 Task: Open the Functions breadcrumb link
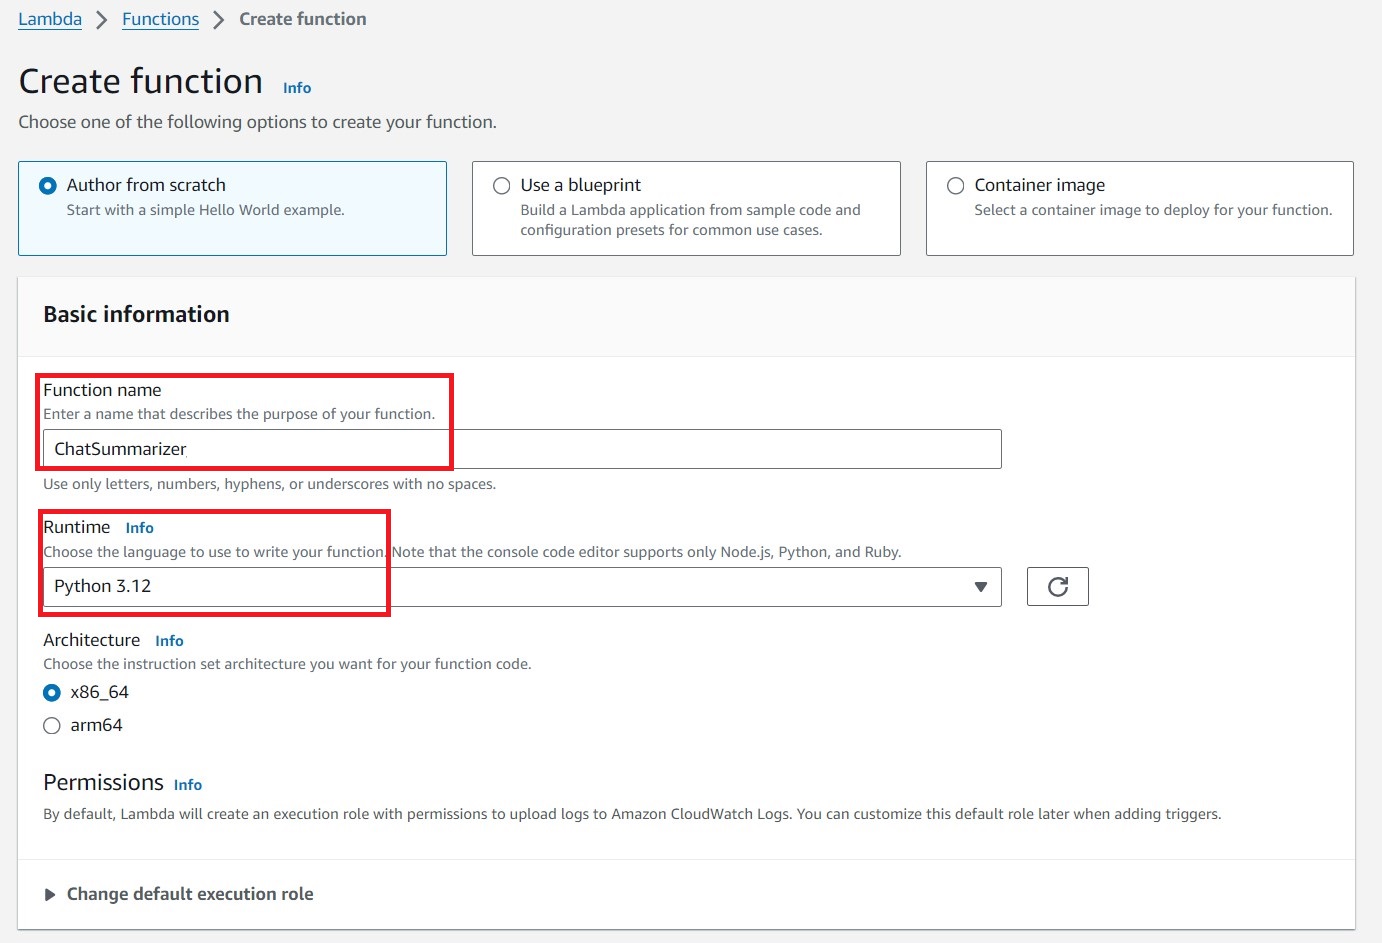click(160, 19)
